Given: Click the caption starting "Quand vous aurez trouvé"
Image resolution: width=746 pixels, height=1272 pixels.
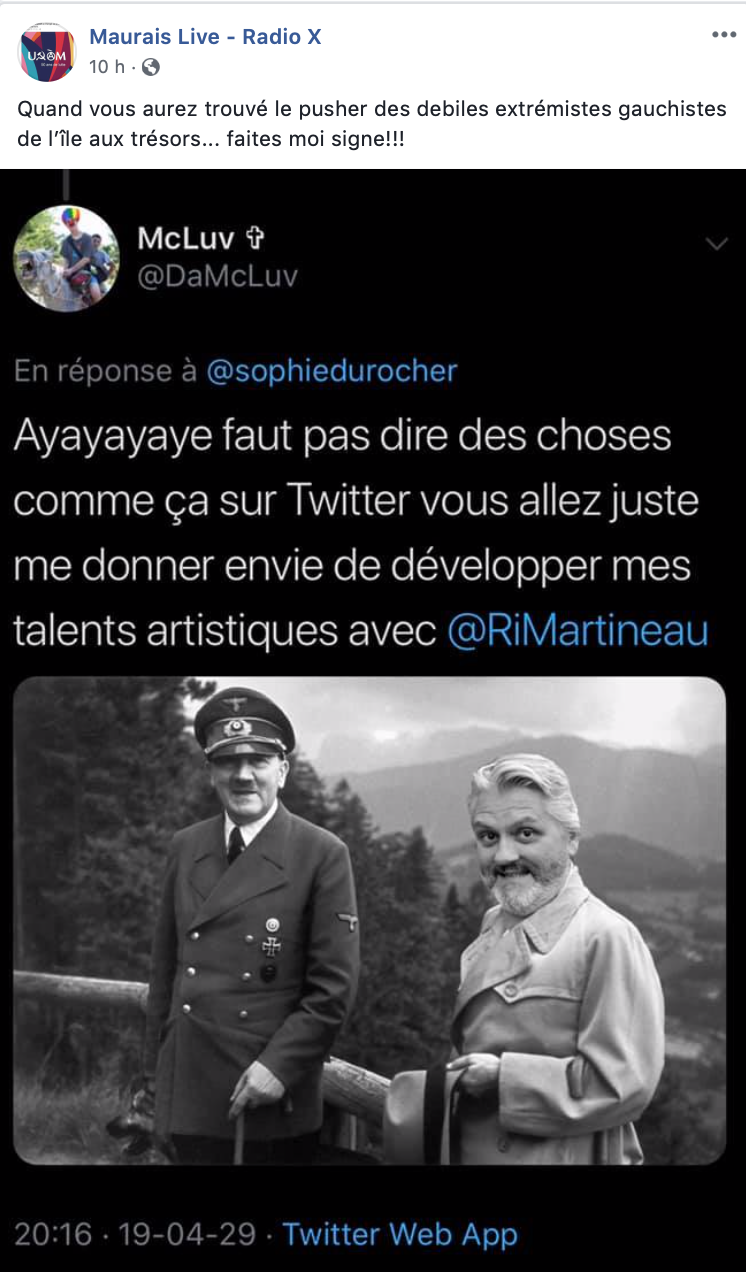Looking at the screenshot, I should coord(372,123).
